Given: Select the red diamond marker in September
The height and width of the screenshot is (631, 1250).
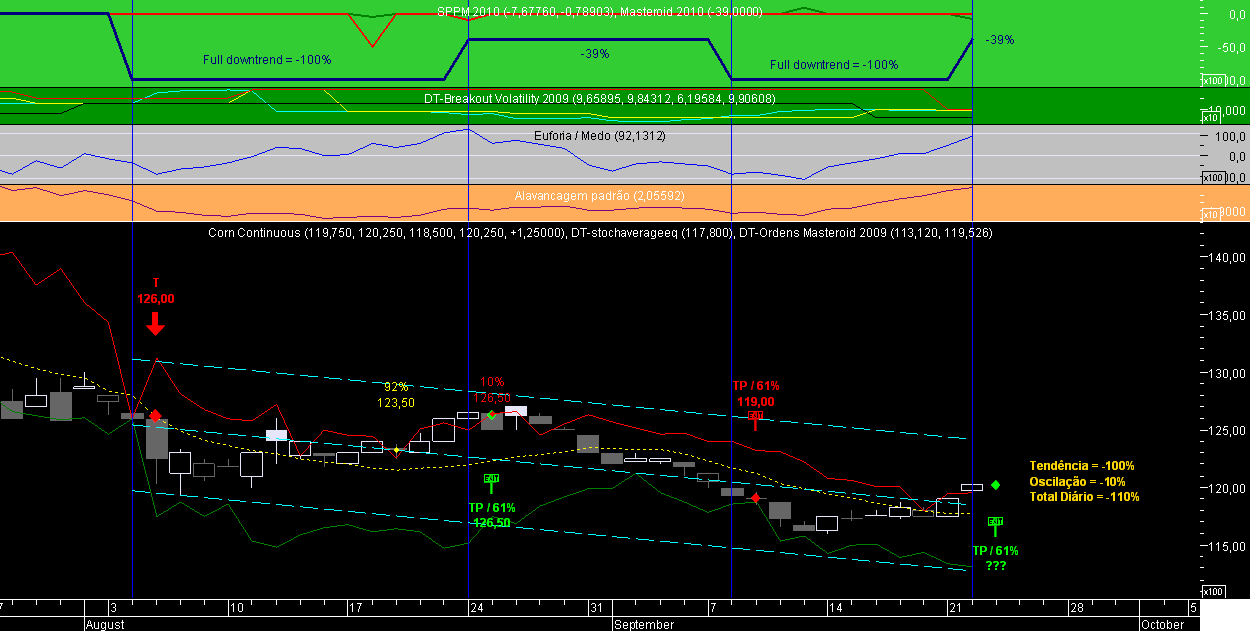Looking at the screenshot, I should [x=757, y=497].
